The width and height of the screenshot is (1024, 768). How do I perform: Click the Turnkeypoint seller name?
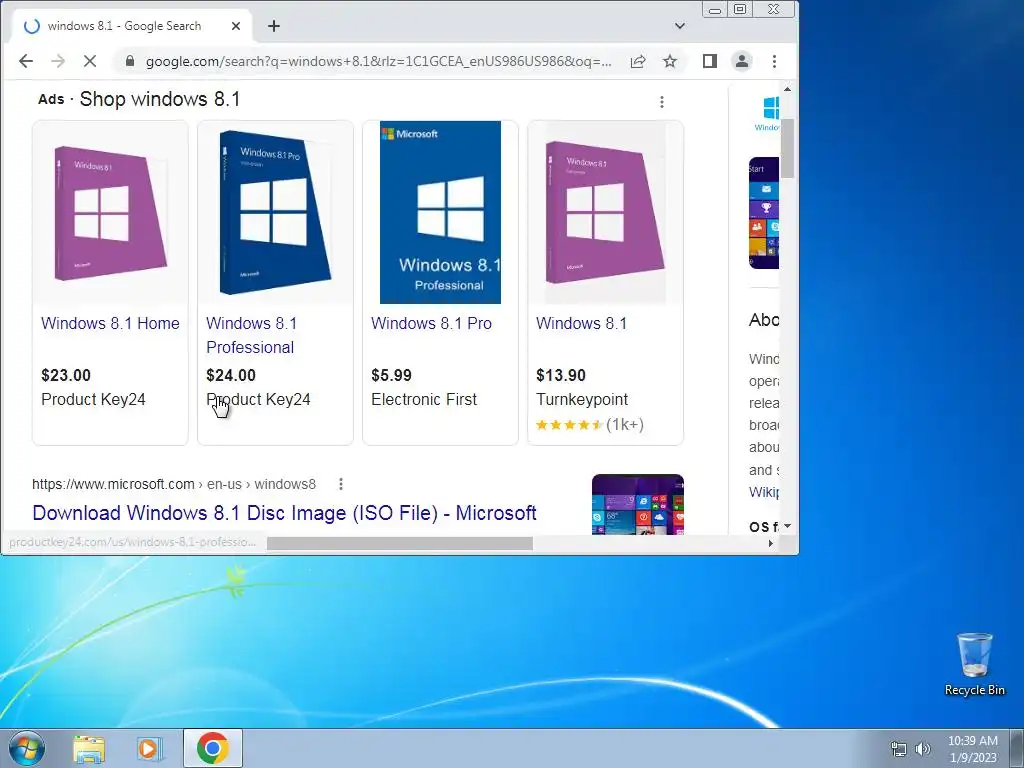point(582,400)
